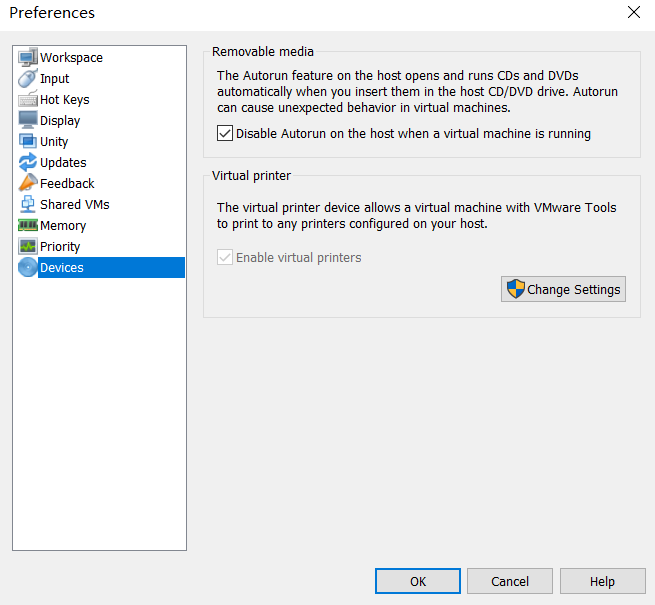The image size is (655, 605).
Task: Click the Change Settings button
Action: pyautogui.click(x=563, y=289)
